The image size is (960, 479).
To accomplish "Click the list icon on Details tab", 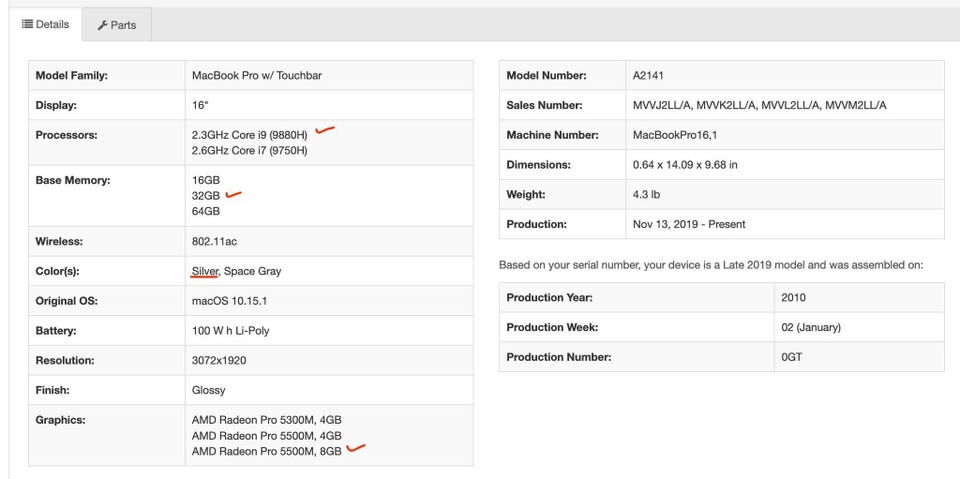I will click(27, 25).
